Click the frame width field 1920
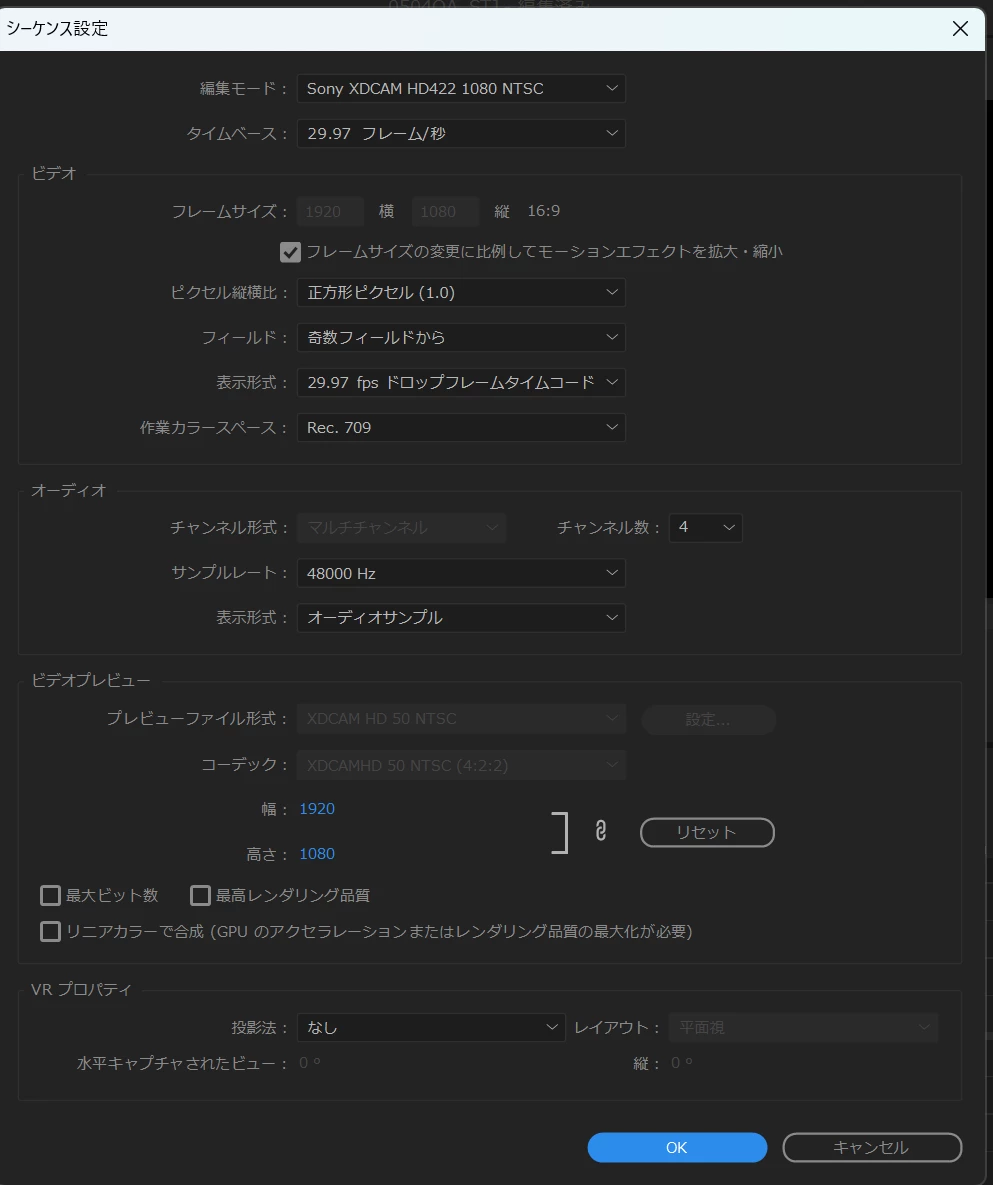The width and height of the screenshot is (993, 1185). pos(330,212)
